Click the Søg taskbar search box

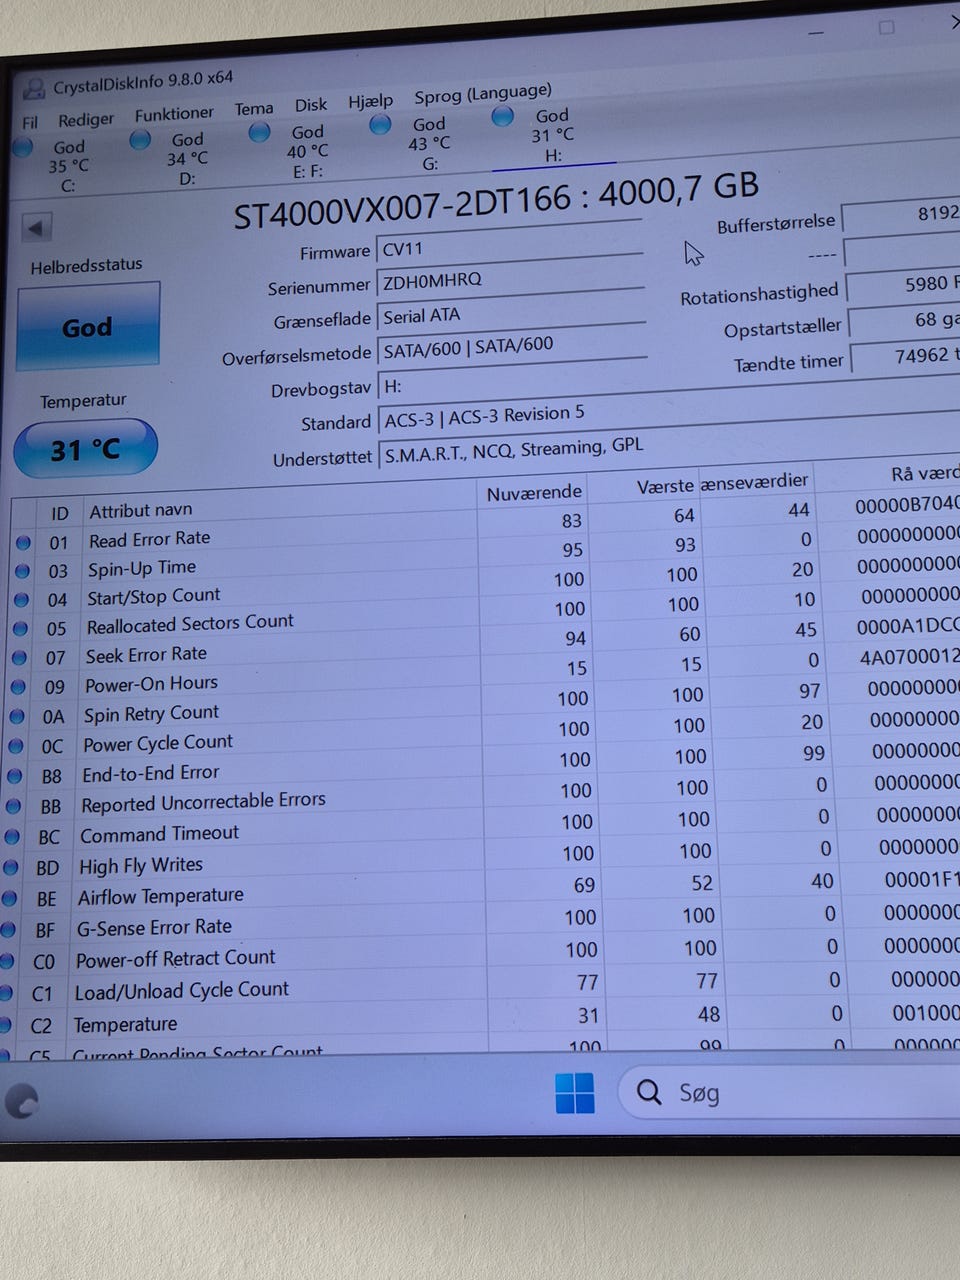tap(789, 1092)
